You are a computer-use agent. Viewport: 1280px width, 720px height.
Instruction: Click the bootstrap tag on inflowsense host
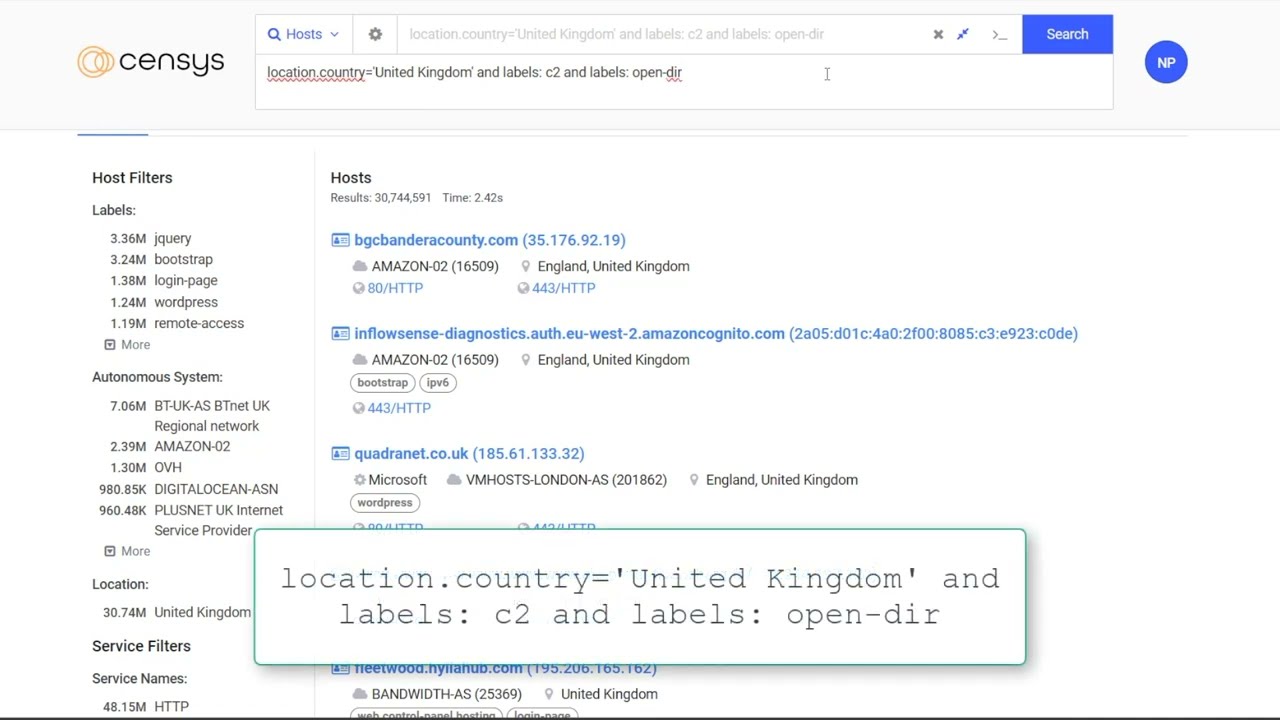point(382,383)
